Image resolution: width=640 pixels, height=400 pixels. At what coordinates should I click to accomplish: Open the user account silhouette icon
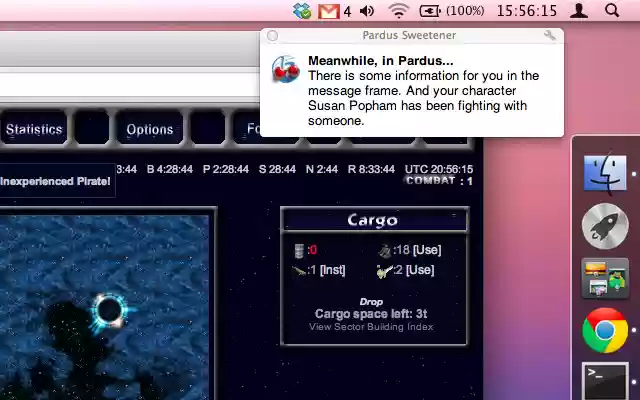click(x=579, y=11)
